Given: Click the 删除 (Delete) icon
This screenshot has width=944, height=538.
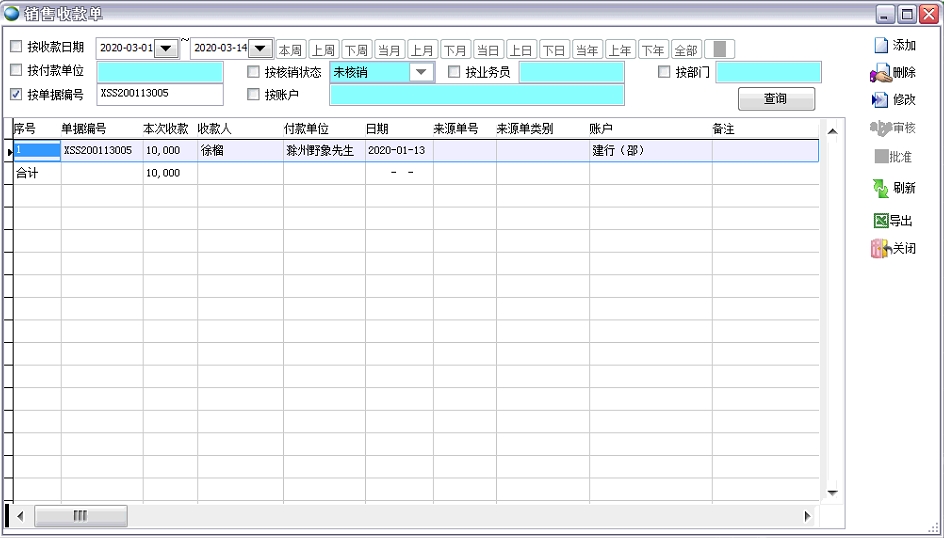Looking at the screenshot, I should coord(880,73).
